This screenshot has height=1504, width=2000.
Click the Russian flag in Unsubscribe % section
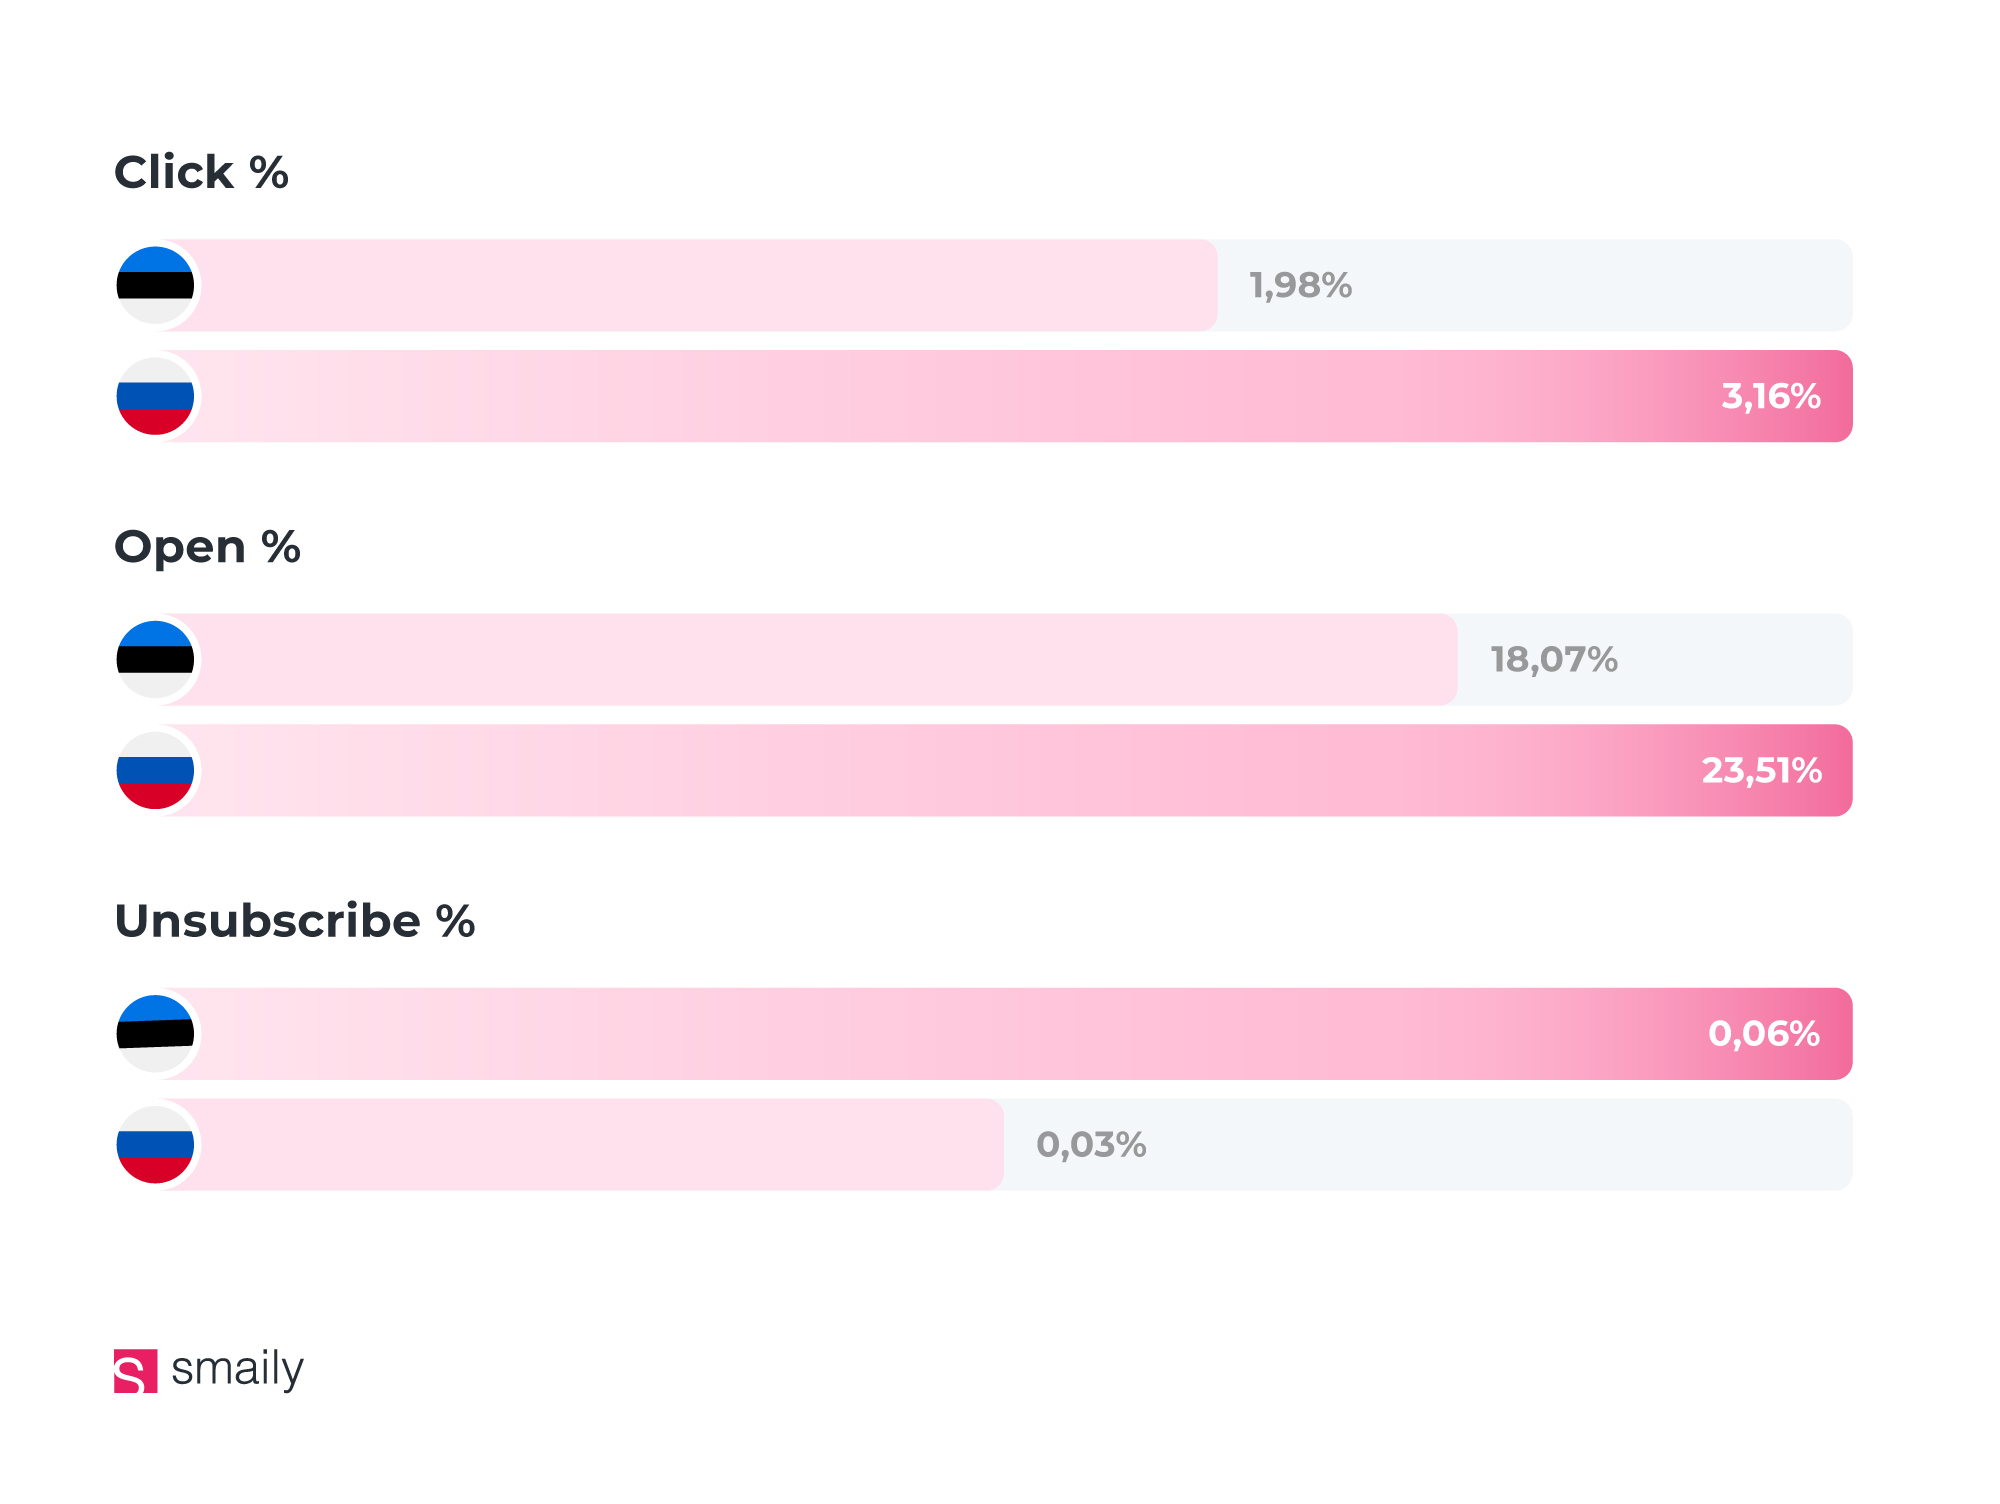155,1144
